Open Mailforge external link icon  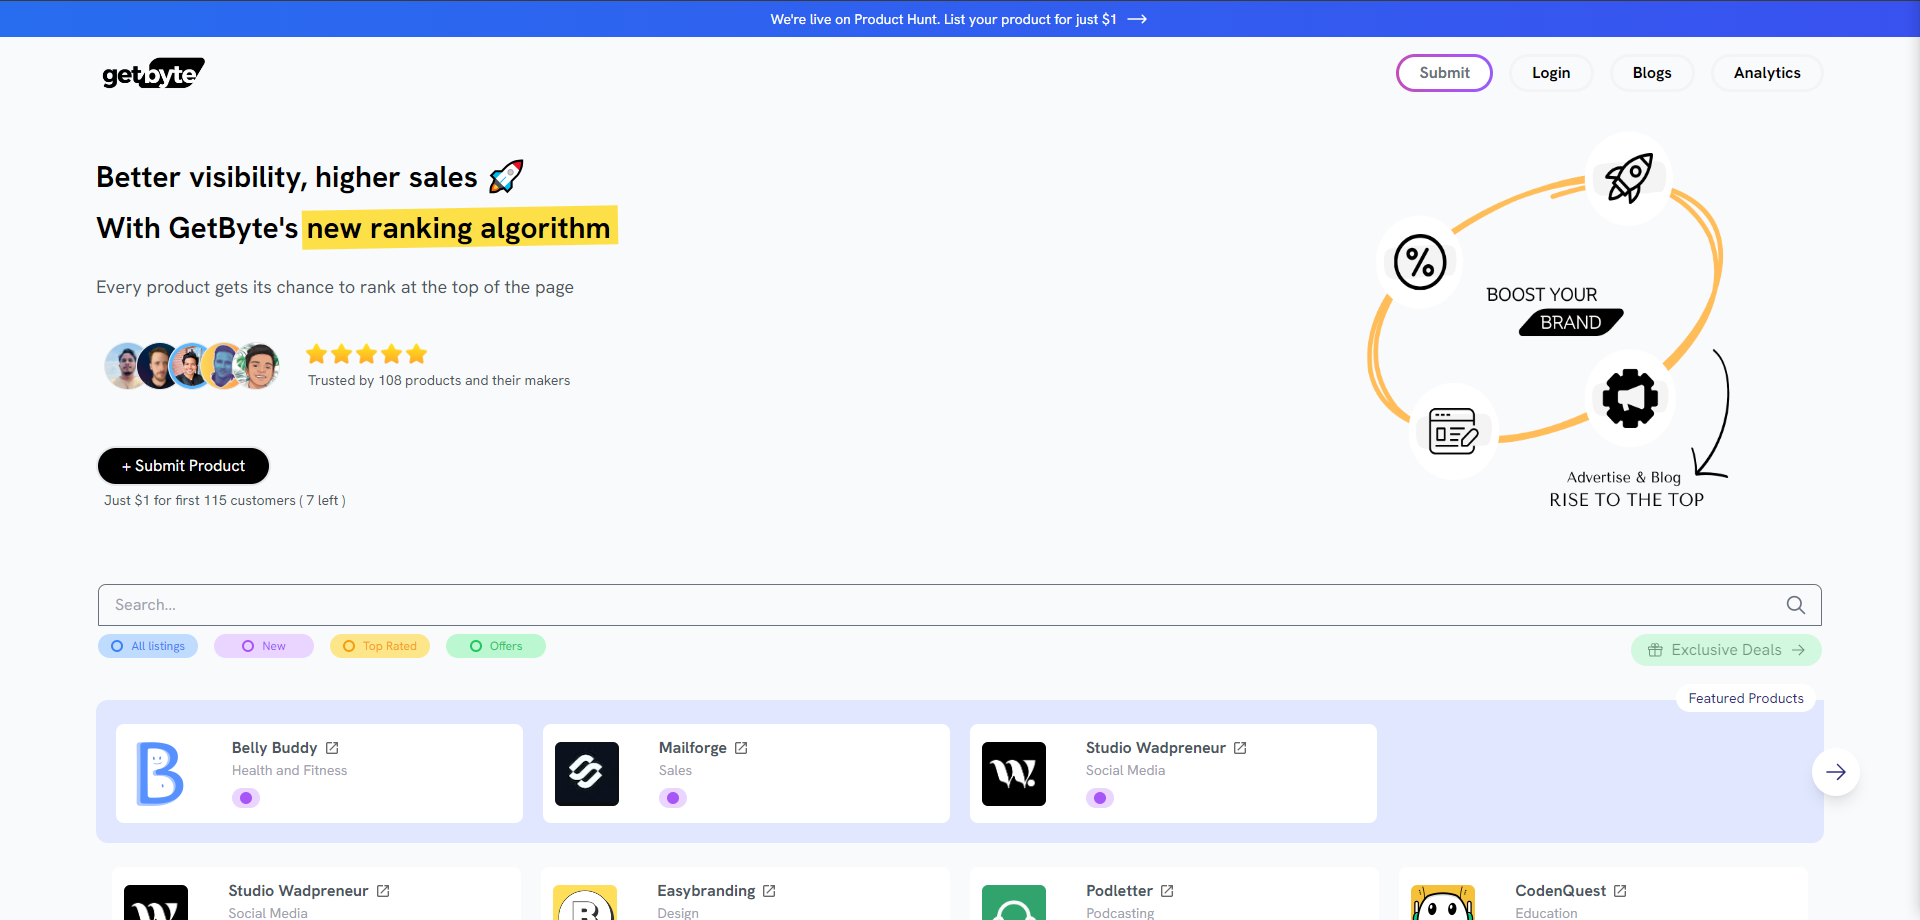(741, 748)
